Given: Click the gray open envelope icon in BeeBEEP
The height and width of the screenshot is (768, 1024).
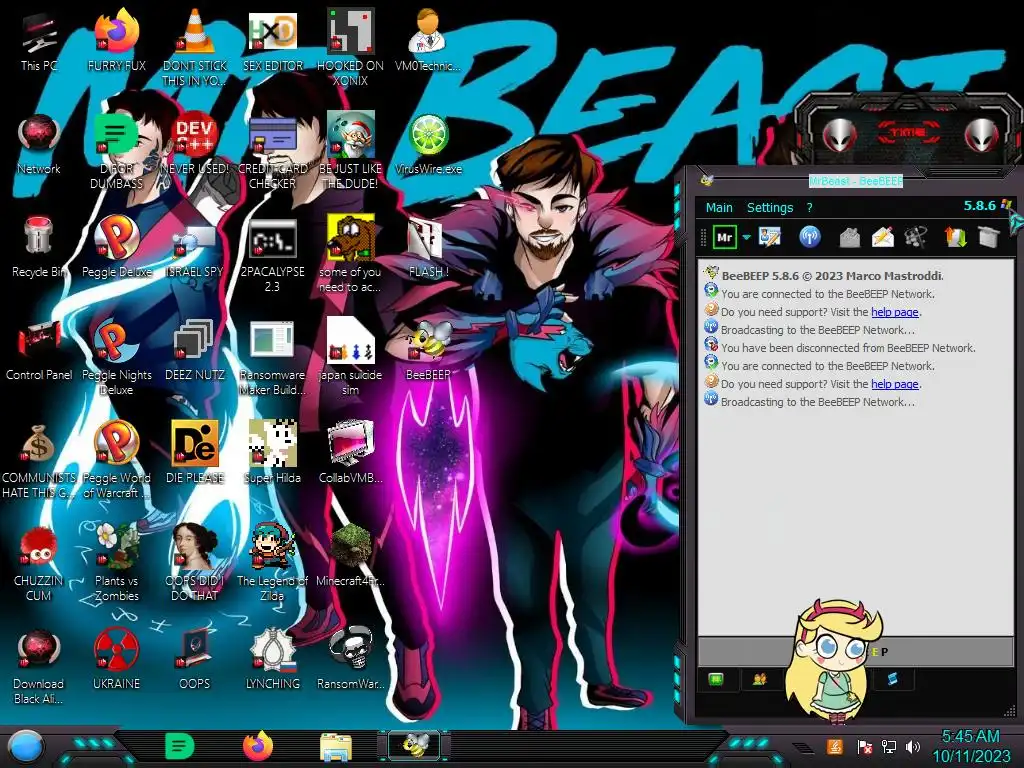Looking at the screenshot, I should pos(850,237).
